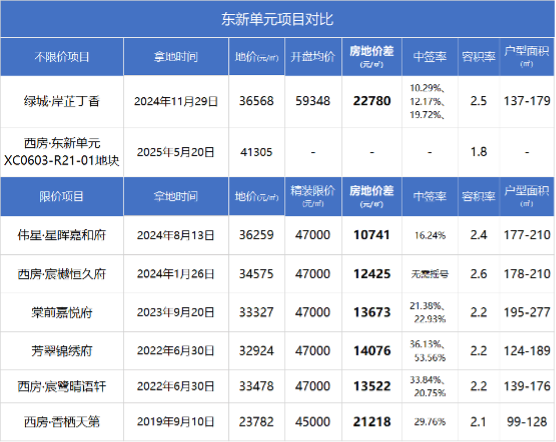Select the land price 33478

coord(256,386)
